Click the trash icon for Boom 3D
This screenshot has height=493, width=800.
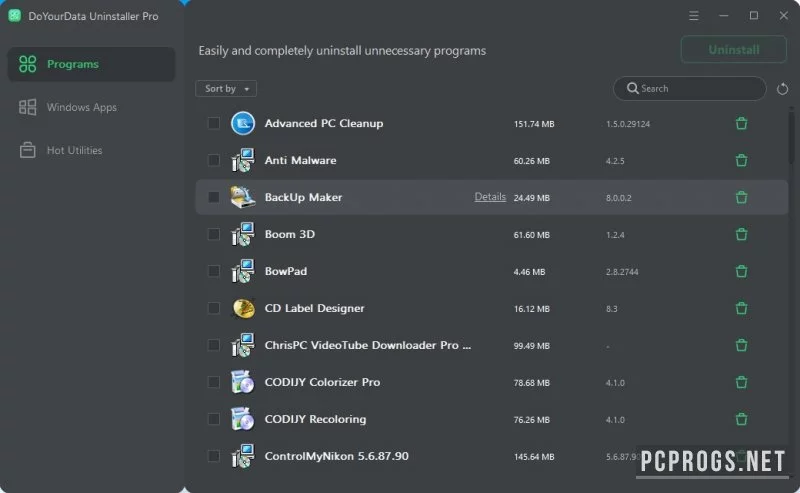click(x=741, y=234)
